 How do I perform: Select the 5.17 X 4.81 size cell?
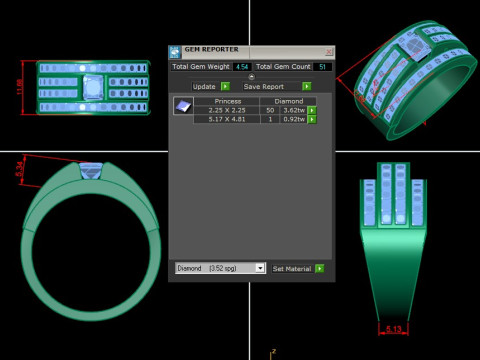point(227,119)
